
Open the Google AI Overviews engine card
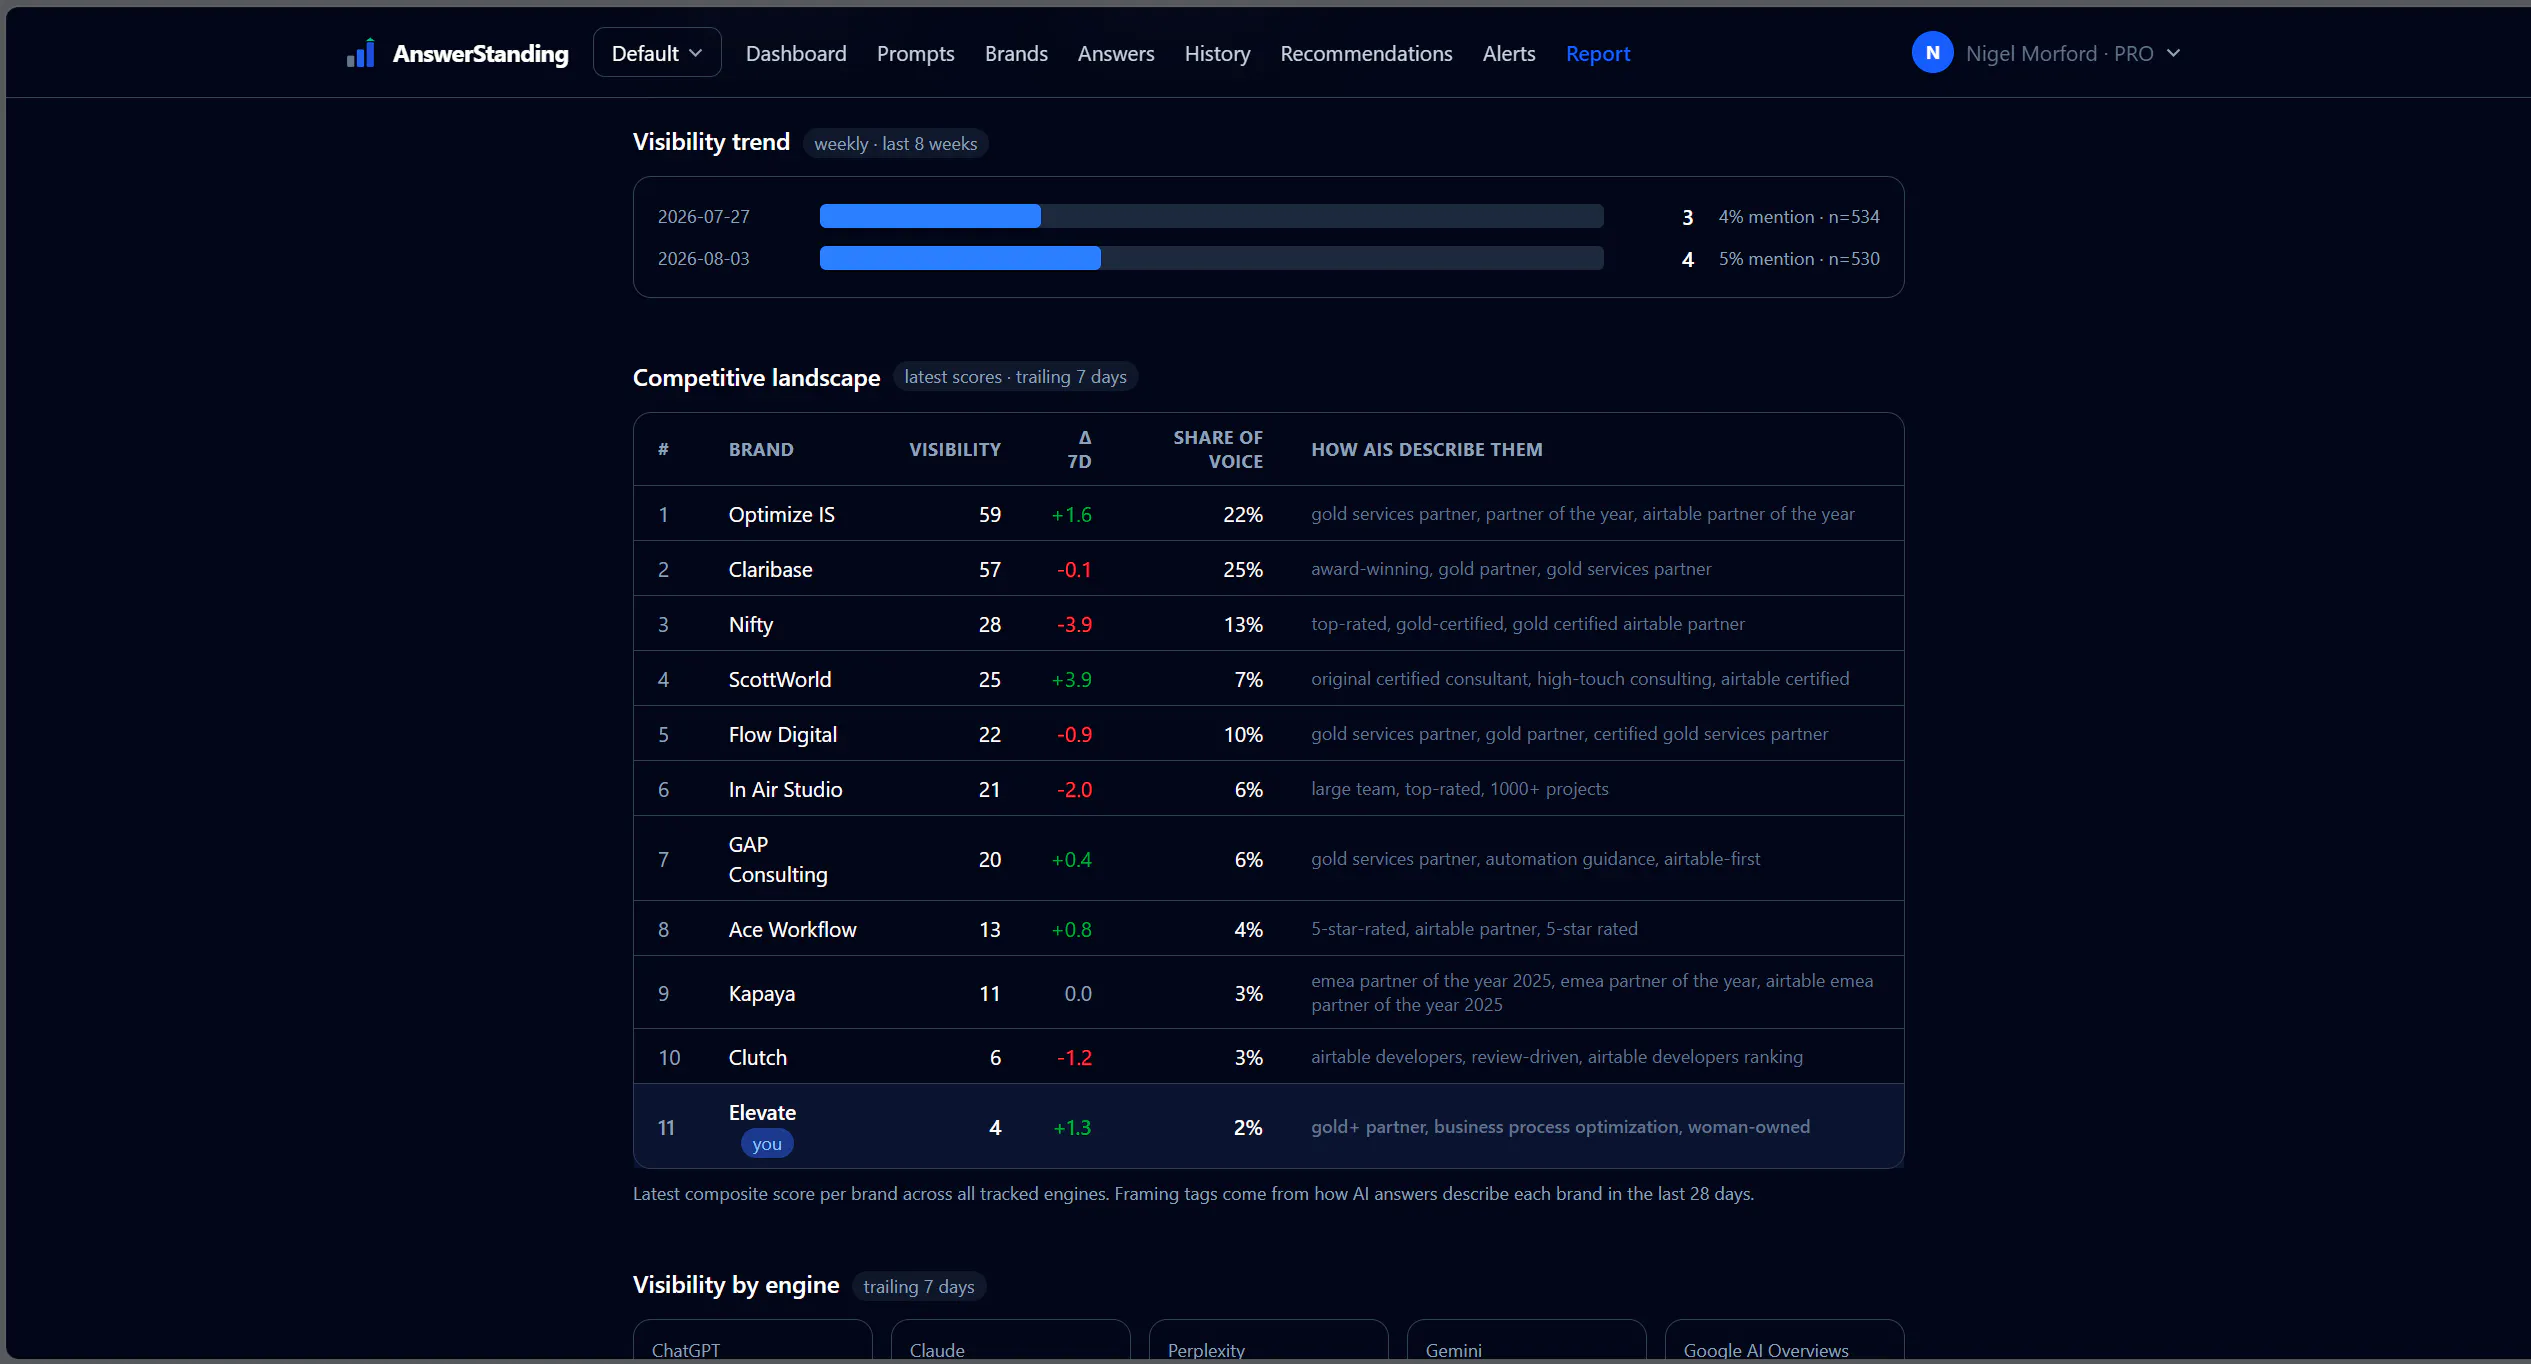pyautogui.click(x=1784, y=1341)
